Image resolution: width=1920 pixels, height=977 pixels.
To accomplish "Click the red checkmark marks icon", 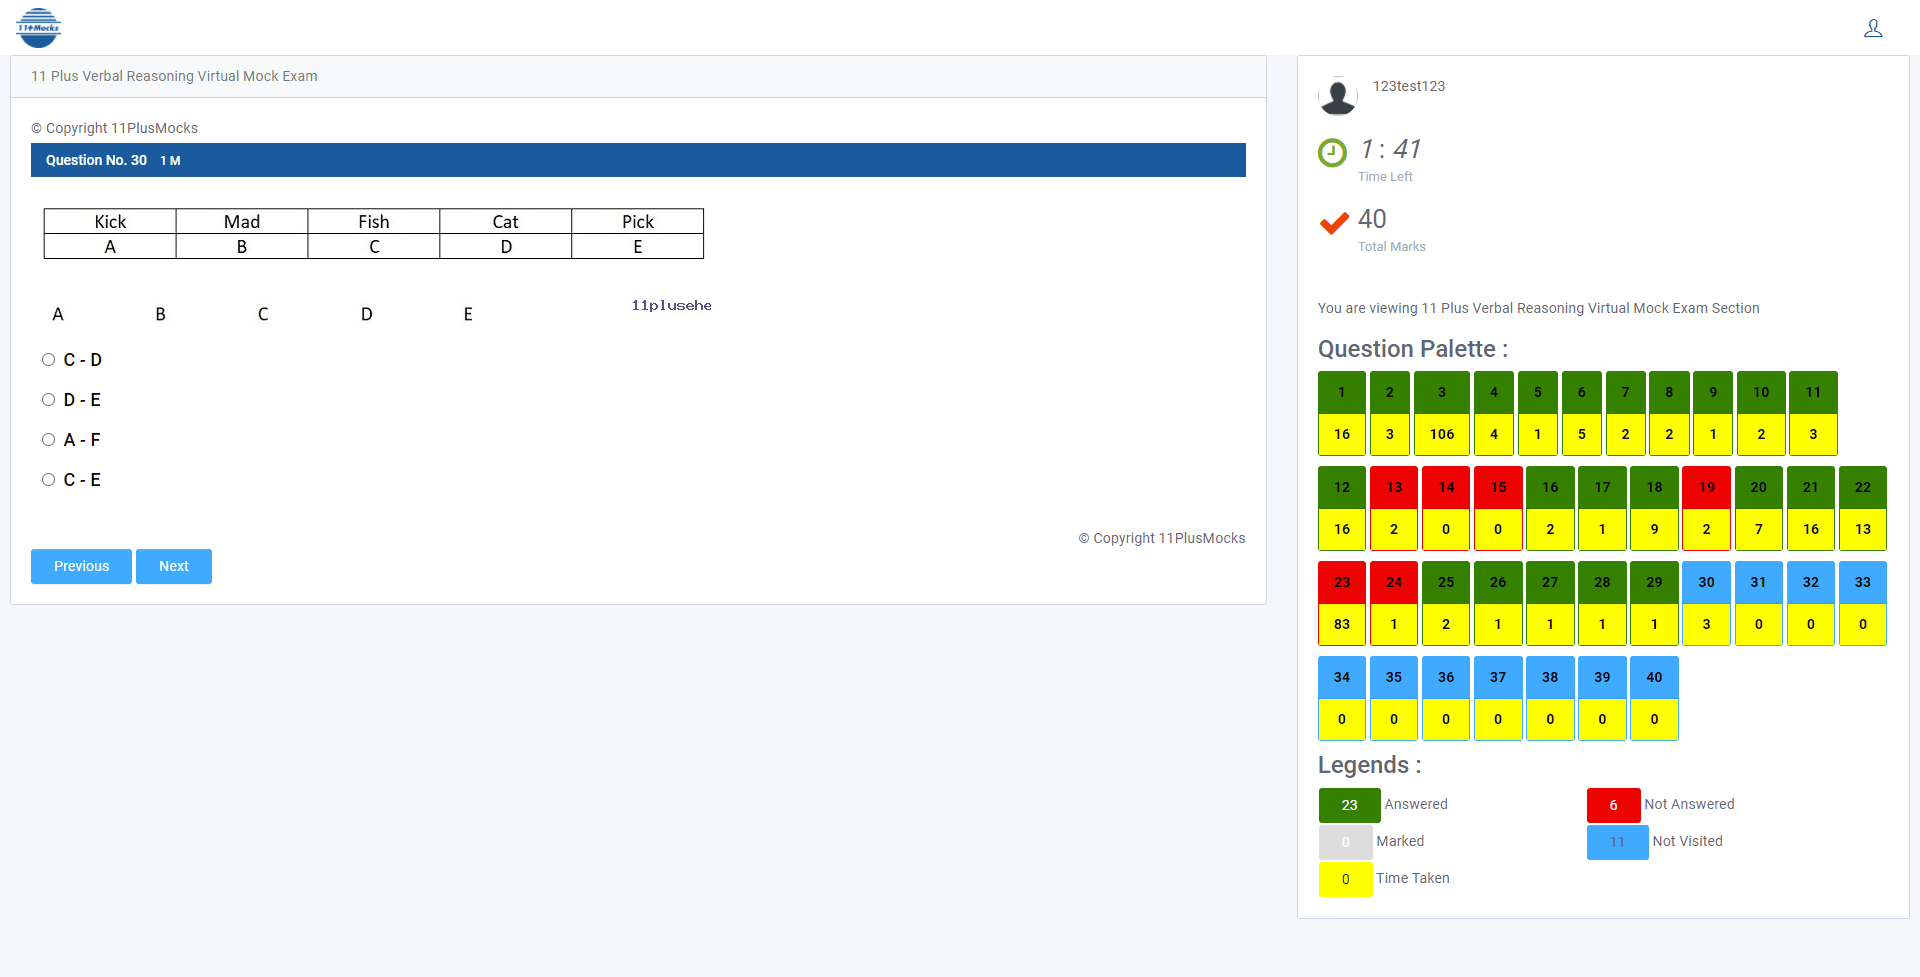I will [x=1334, y=223].
